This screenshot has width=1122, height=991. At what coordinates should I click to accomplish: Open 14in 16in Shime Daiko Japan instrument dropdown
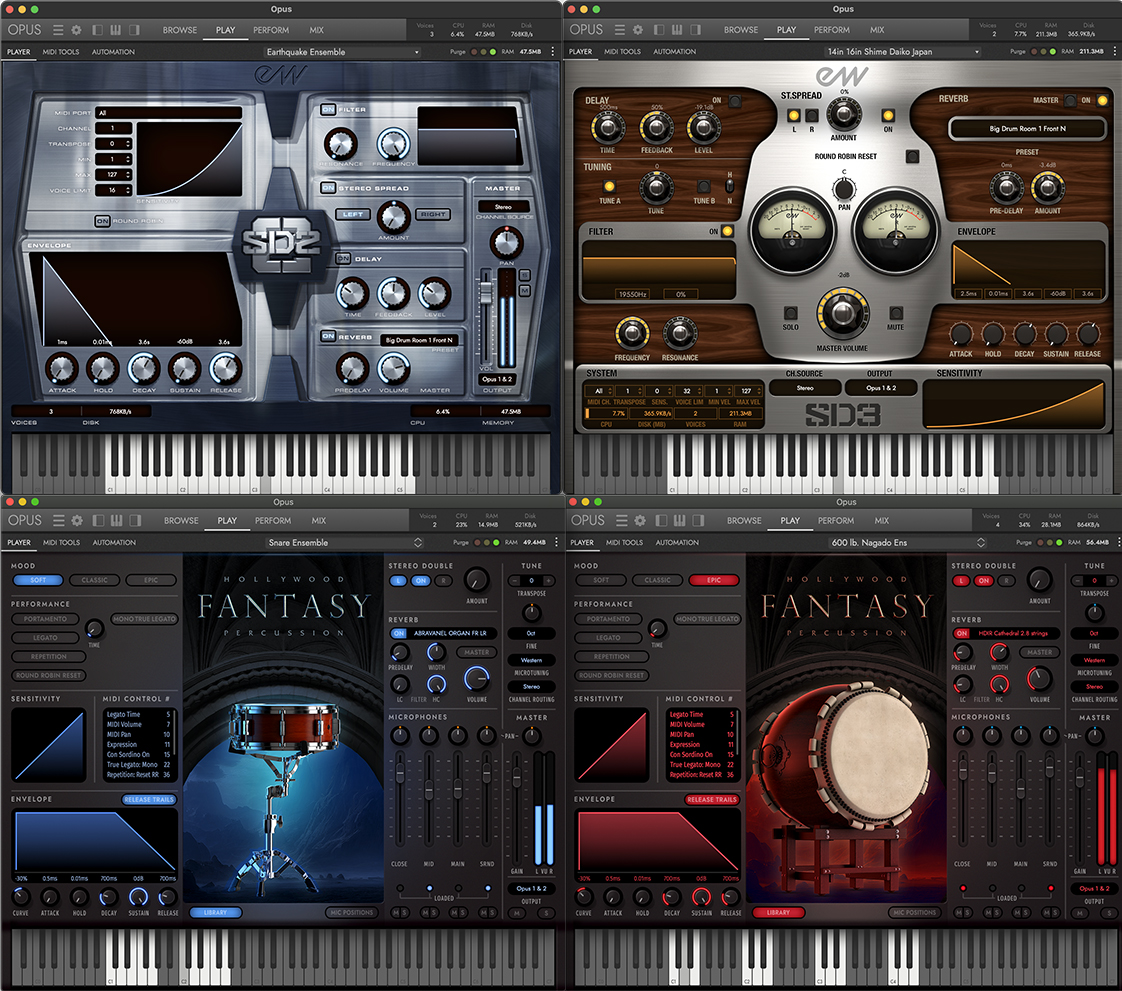902,52
